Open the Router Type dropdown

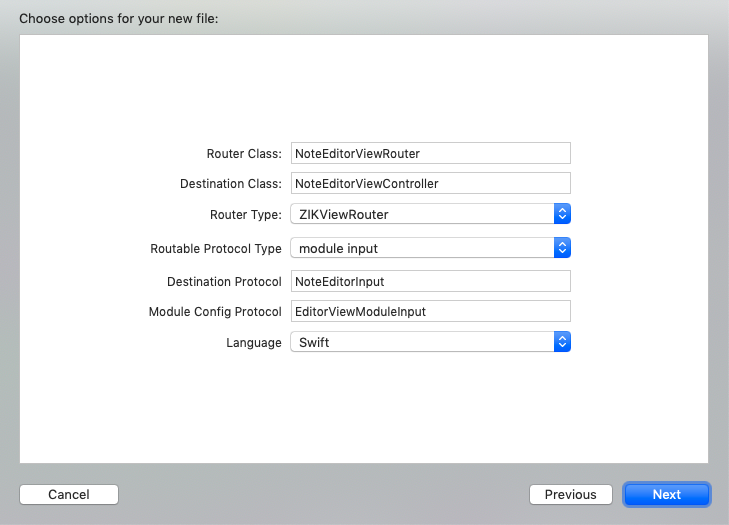(431, 214)
